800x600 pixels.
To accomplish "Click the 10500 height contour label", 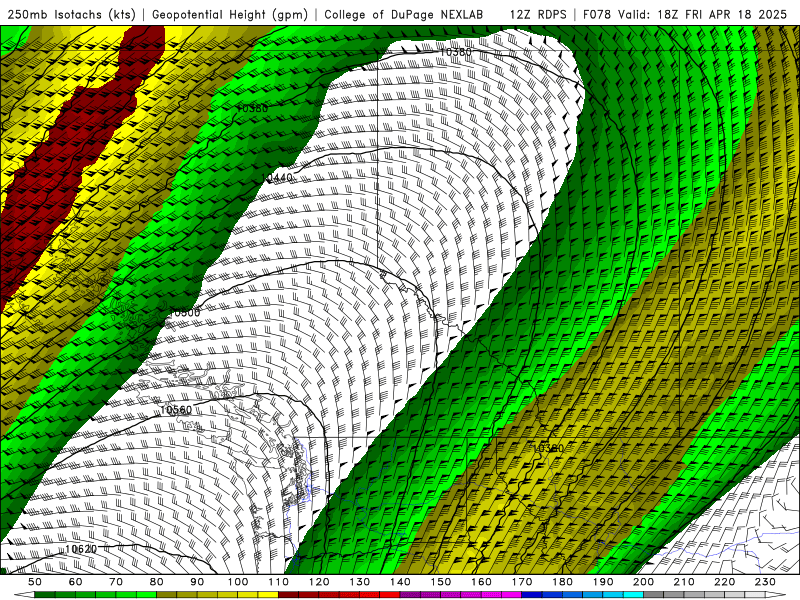I will [184, 313].
